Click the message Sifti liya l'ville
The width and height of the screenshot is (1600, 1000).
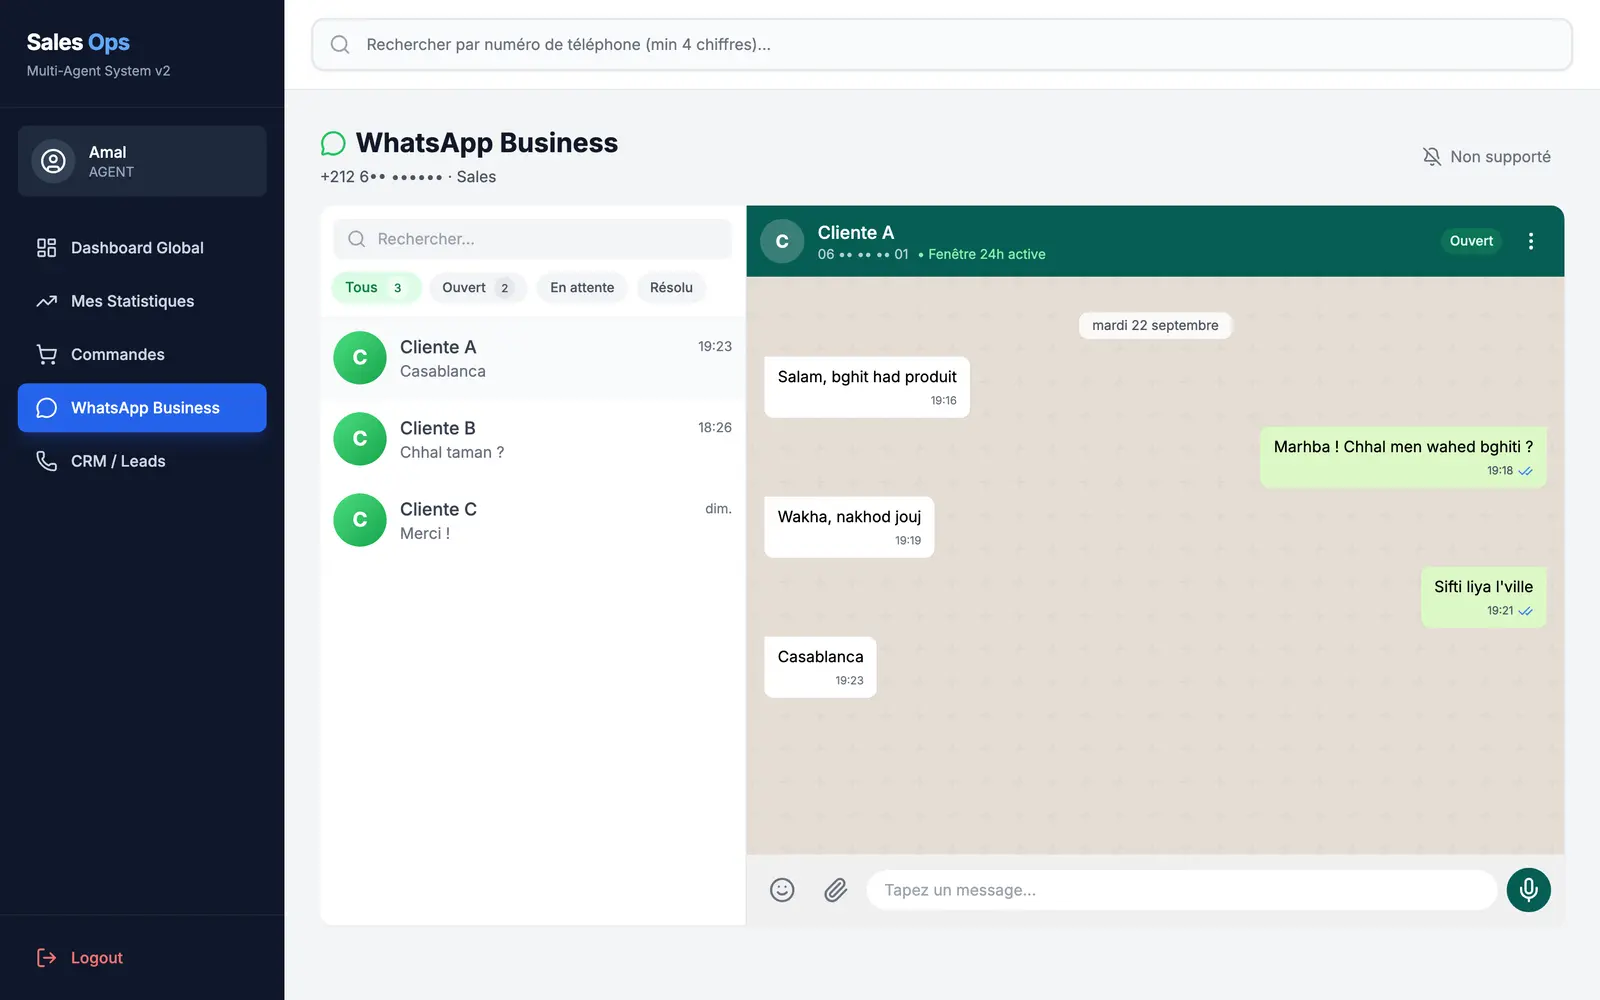point(1483,597)
